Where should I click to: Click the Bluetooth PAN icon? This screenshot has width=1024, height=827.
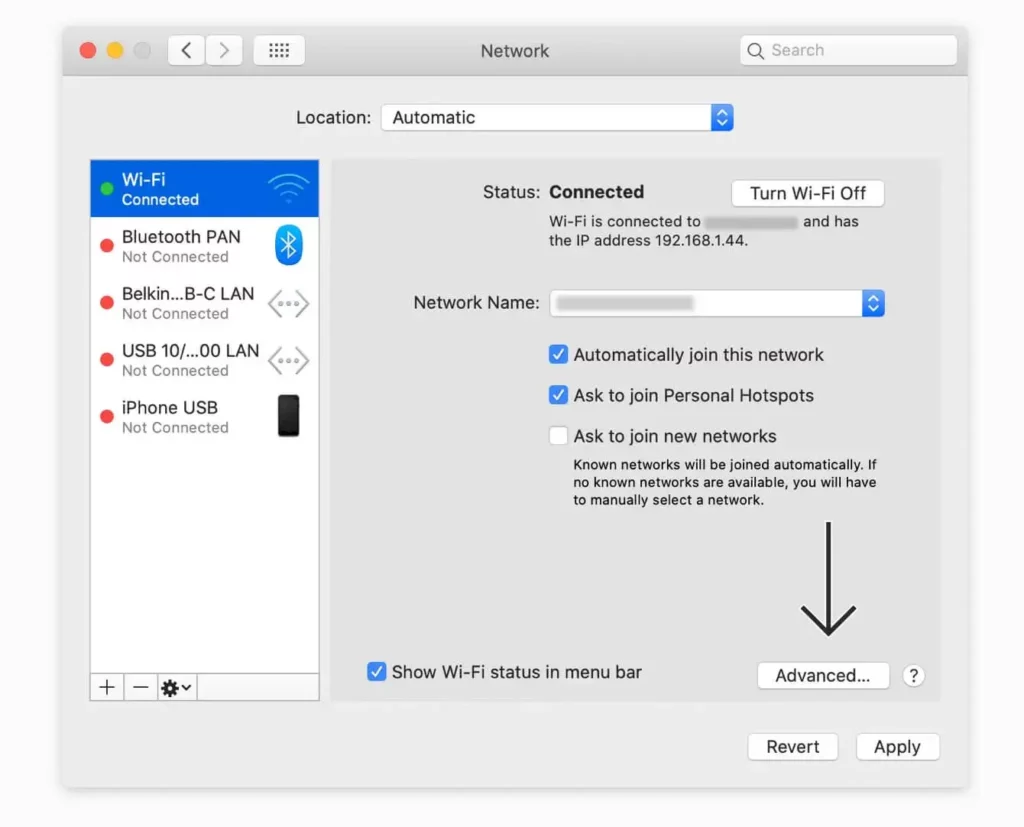click(288, 245)
